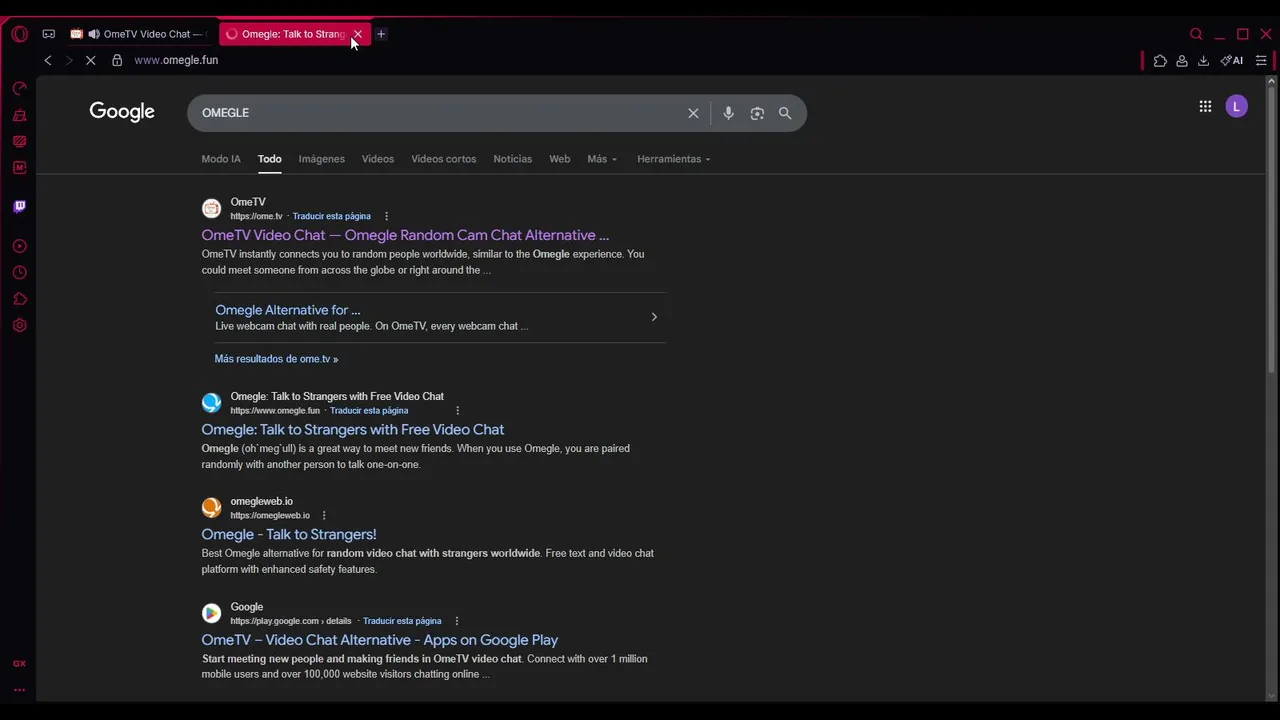Open the GX Corner gamepad icon
This screenshot has height=720, width=1280.
point(48,34)
